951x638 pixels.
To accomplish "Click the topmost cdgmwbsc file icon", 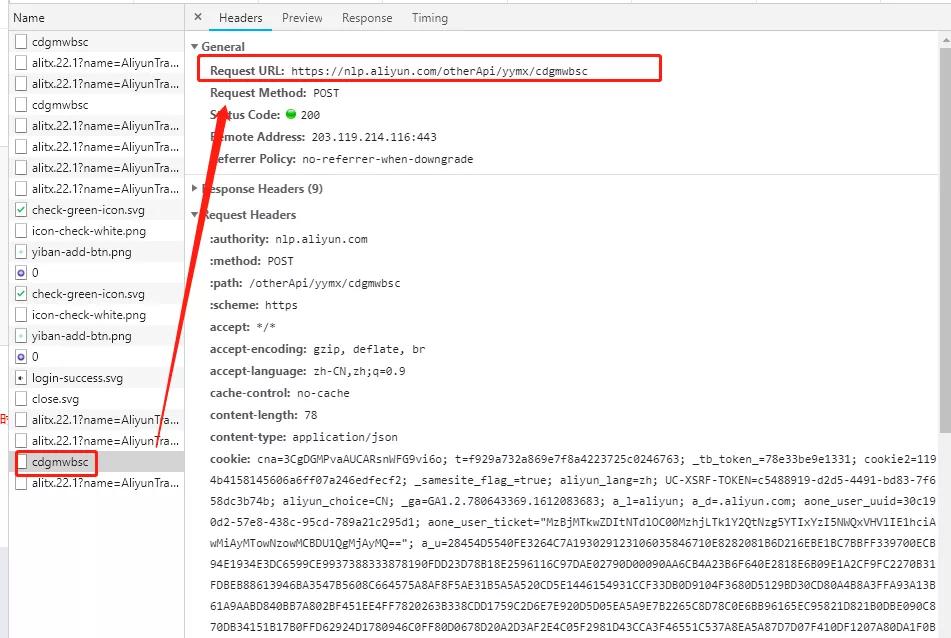I will click(x=21, y=42).
